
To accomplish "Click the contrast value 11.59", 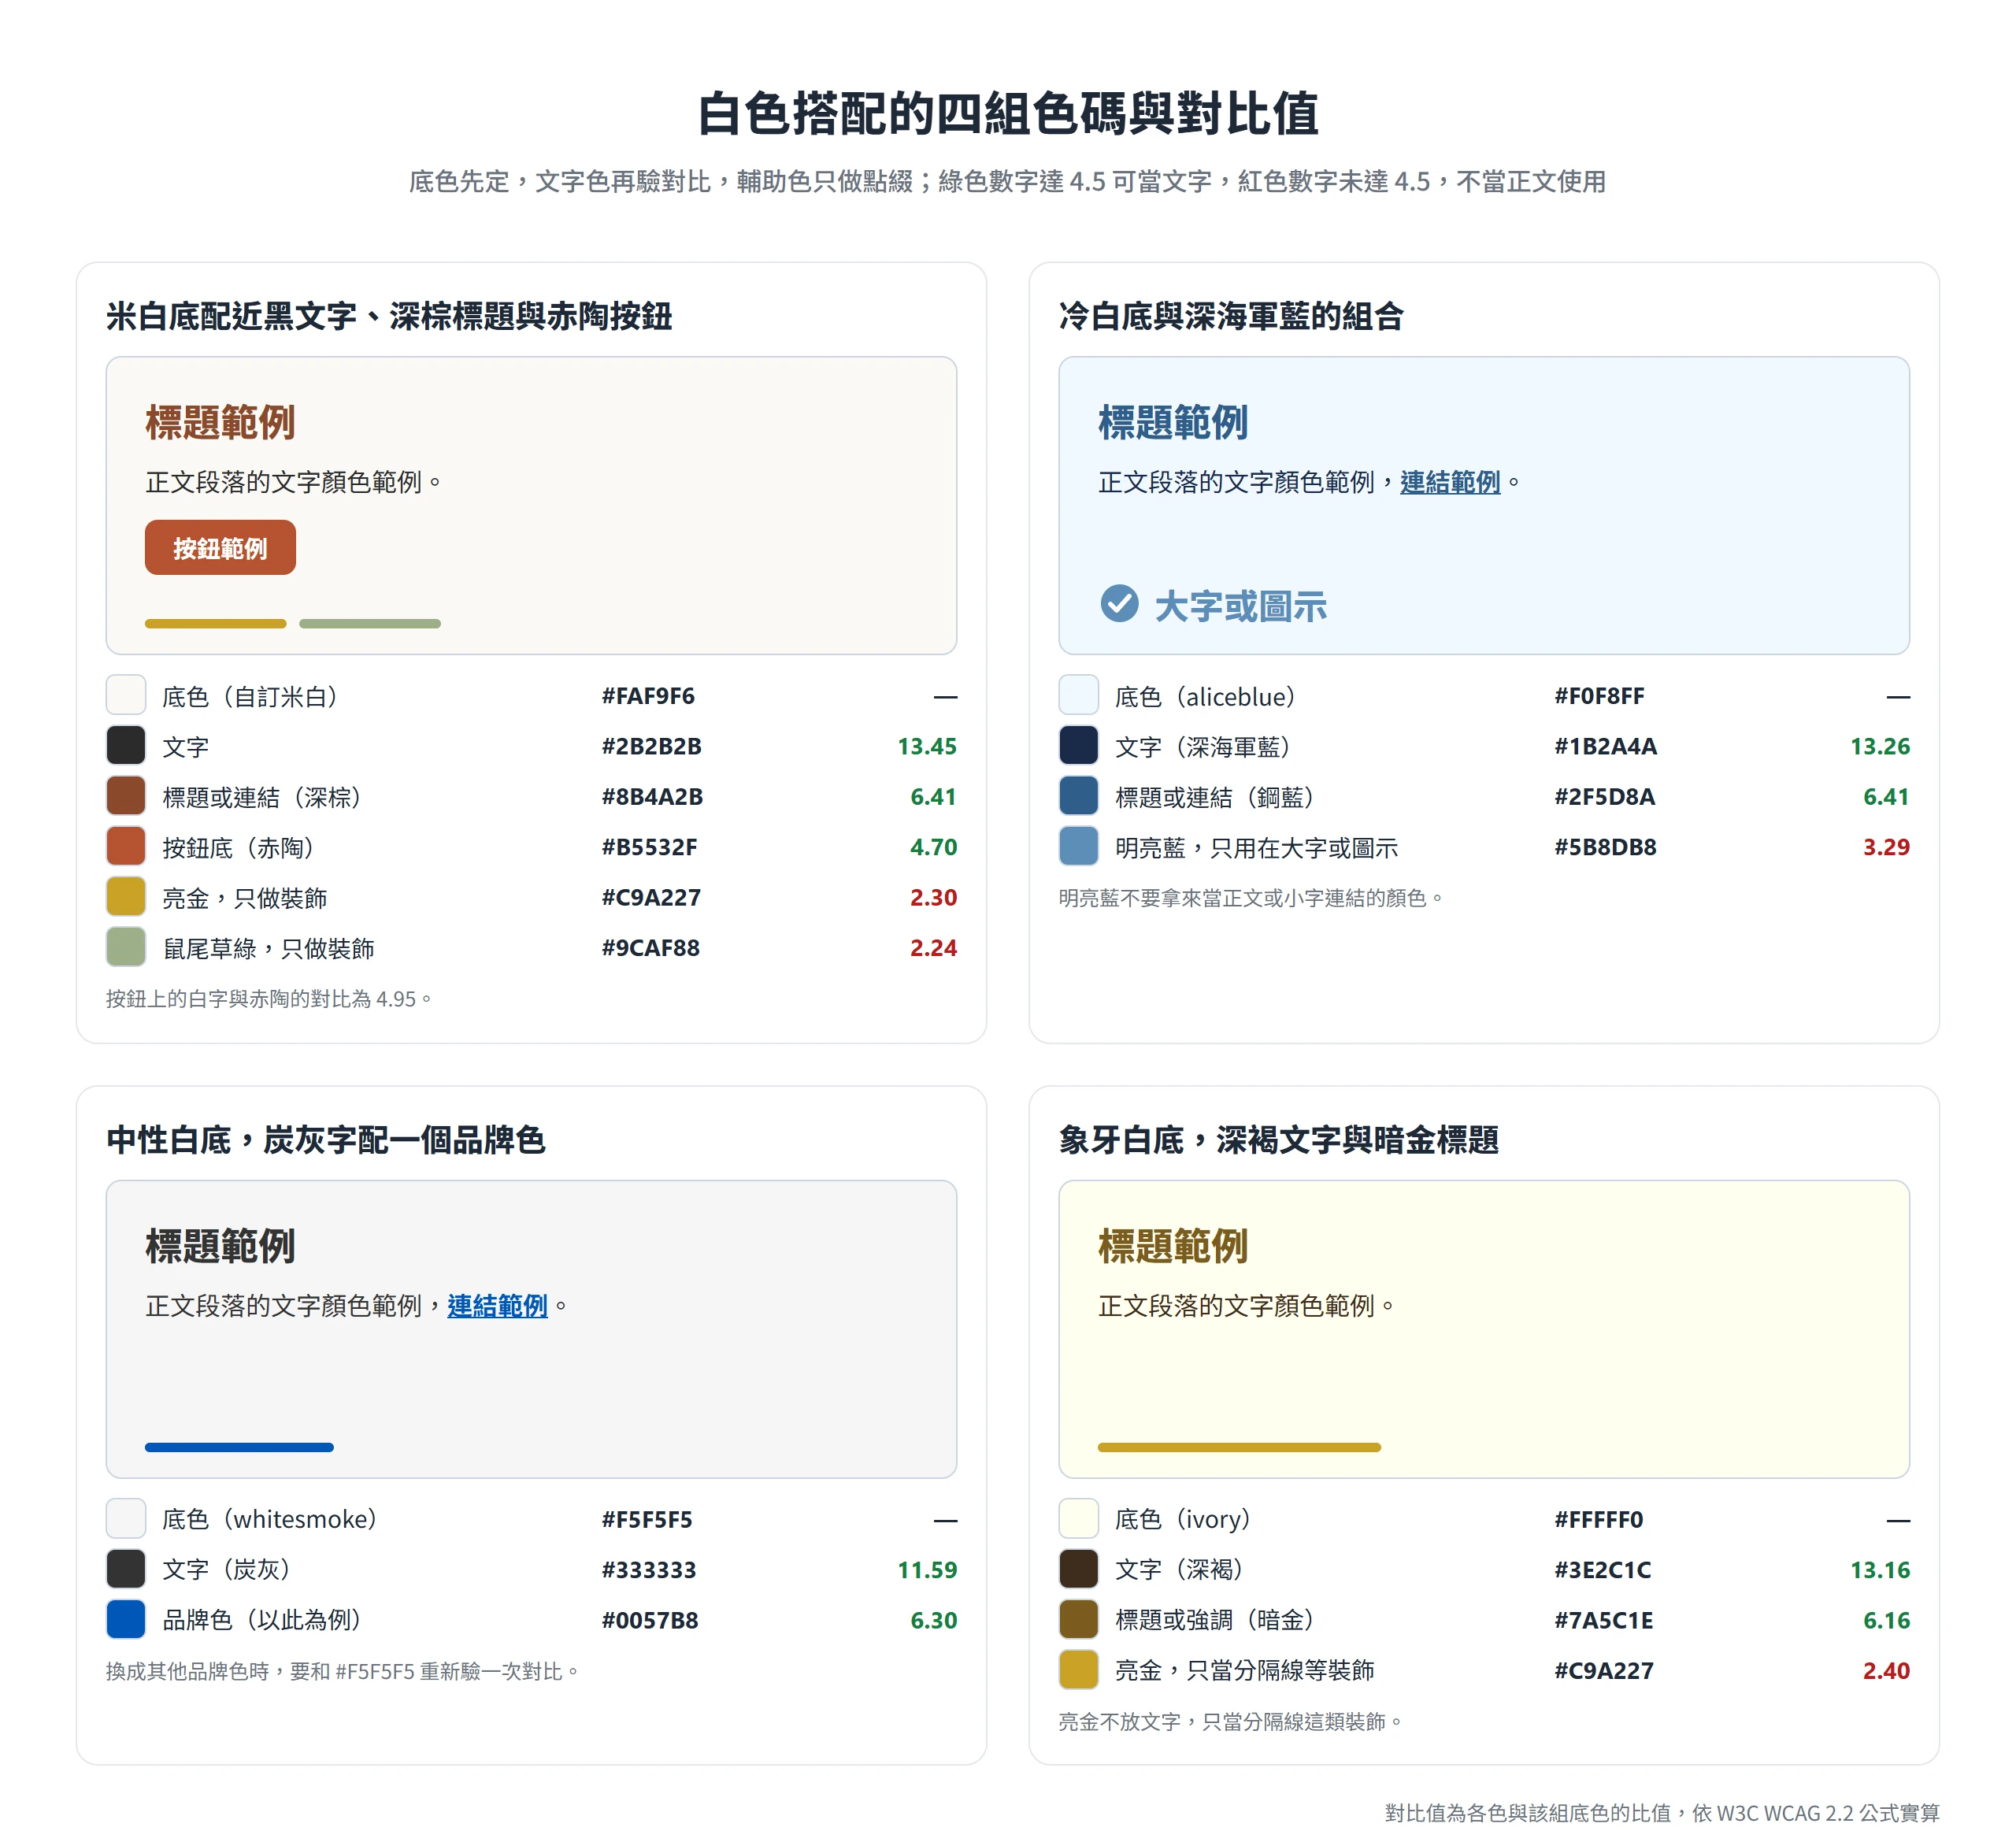I will tap(927, 1570).
